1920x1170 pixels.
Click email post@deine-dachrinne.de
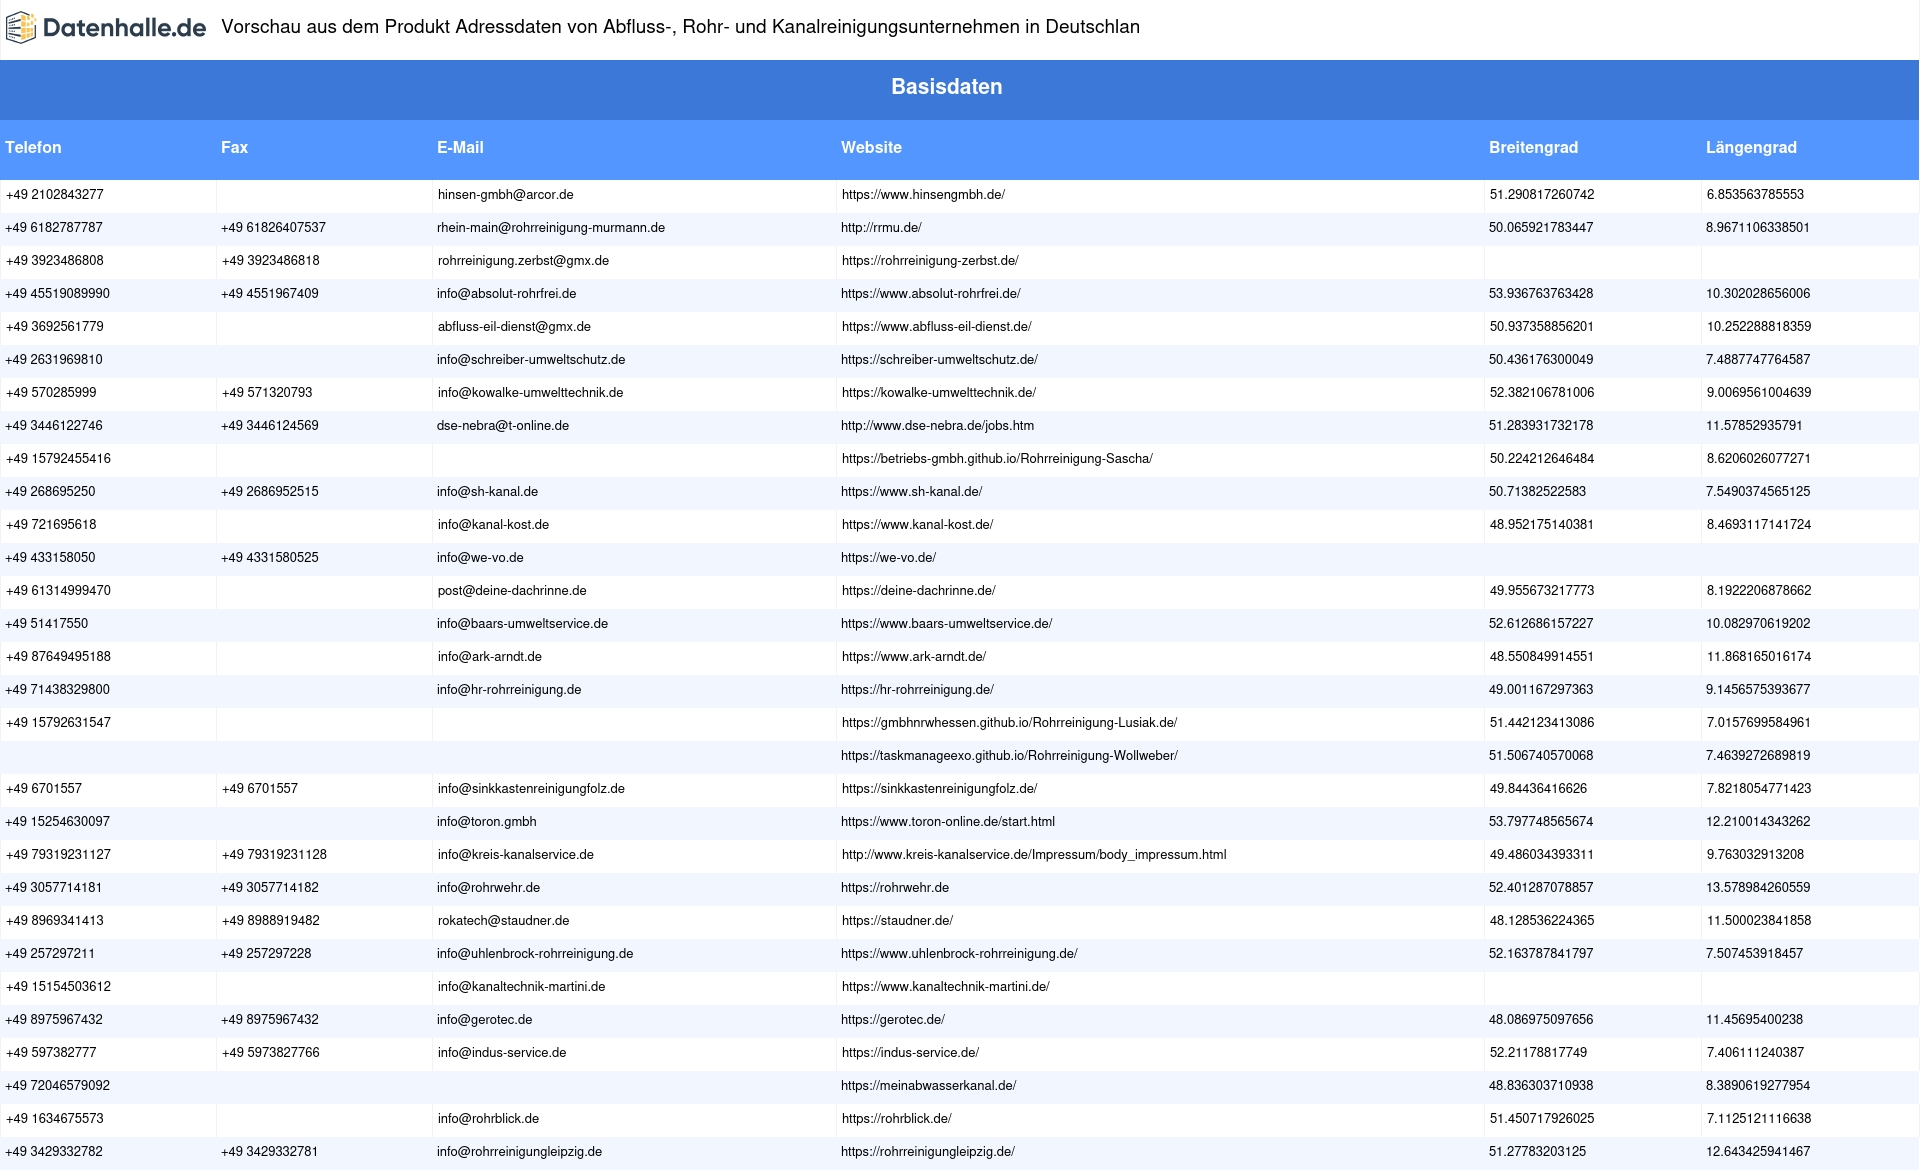512,591
